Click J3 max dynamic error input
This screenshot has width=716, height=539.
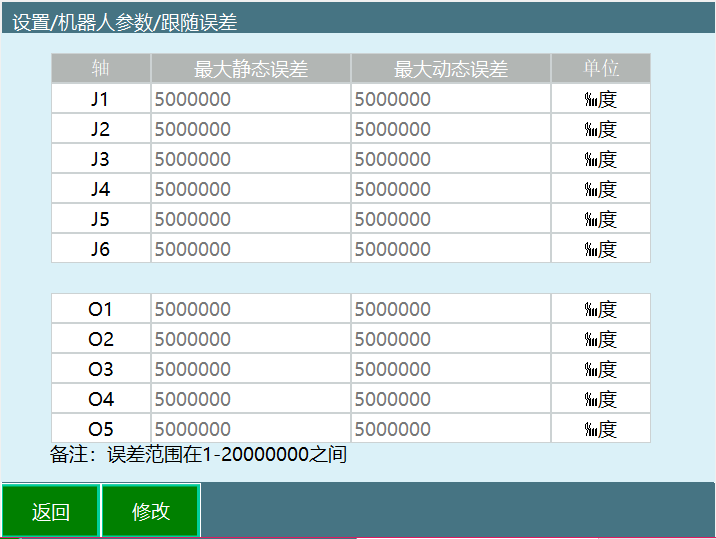coord(450,159)
